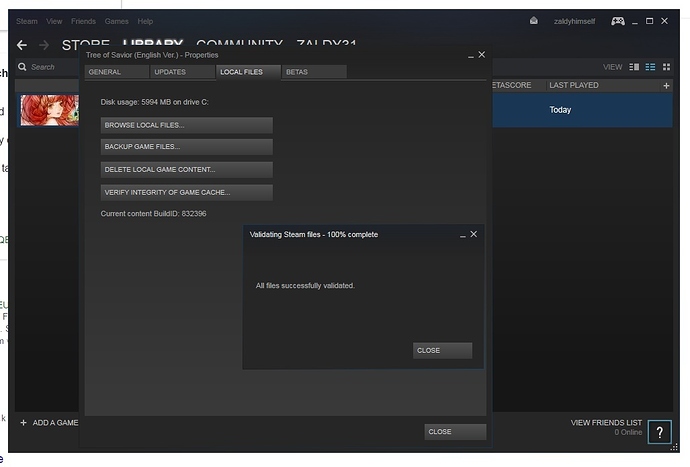Switch library to list view icon

[650, 67]
